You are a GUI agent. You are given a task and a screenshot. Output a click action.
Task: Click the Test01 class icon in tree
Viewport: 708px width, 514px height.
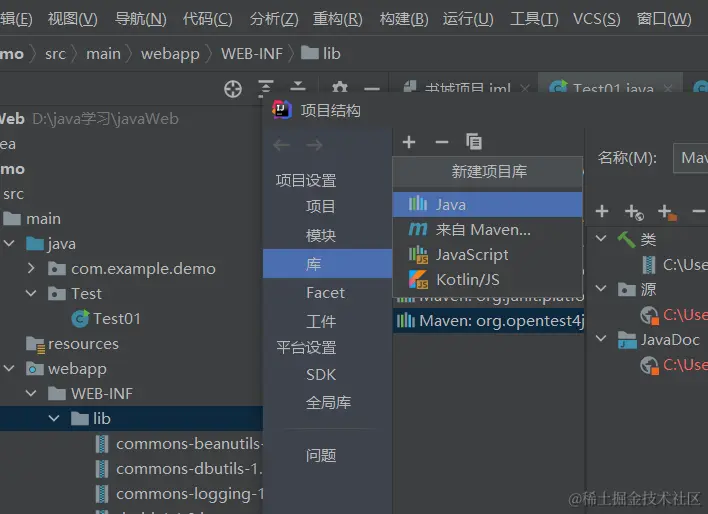point(80,318)
